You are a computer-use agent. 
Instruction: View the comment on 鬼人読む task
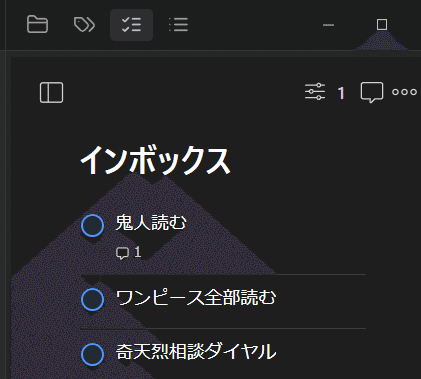[x=129, y=252]
